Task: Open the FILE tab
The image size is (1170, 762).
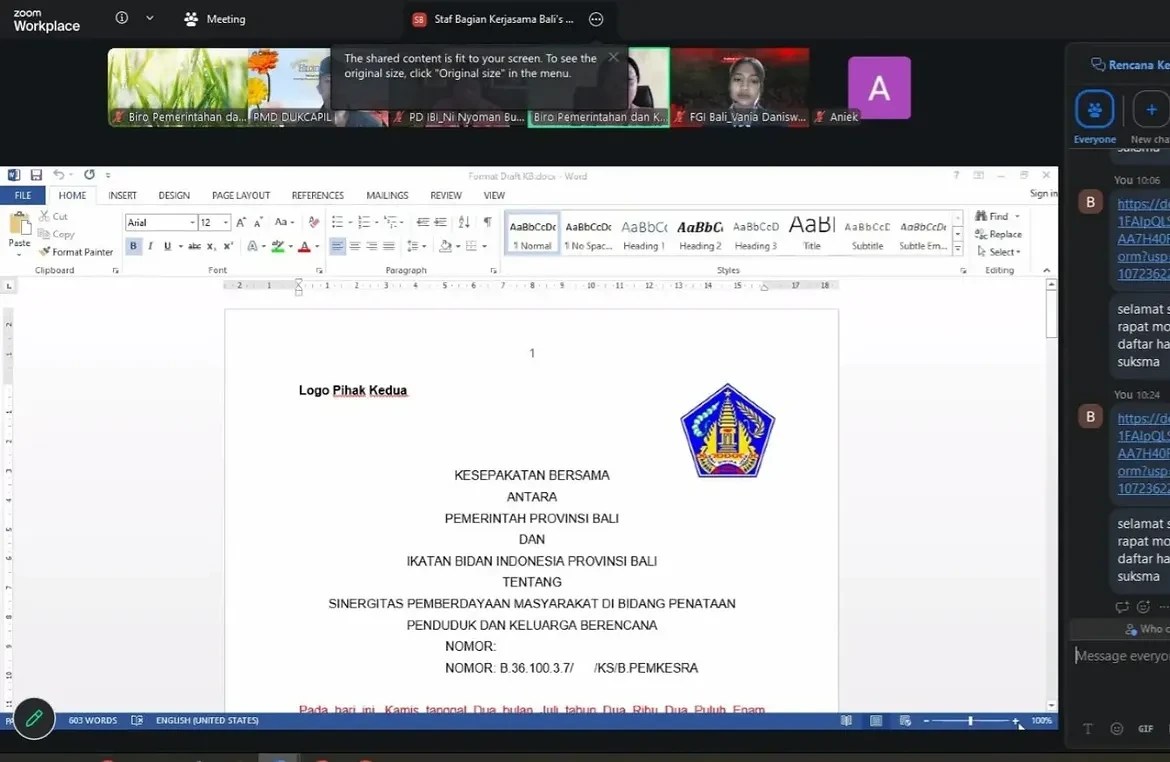Action: click(23, 196)
